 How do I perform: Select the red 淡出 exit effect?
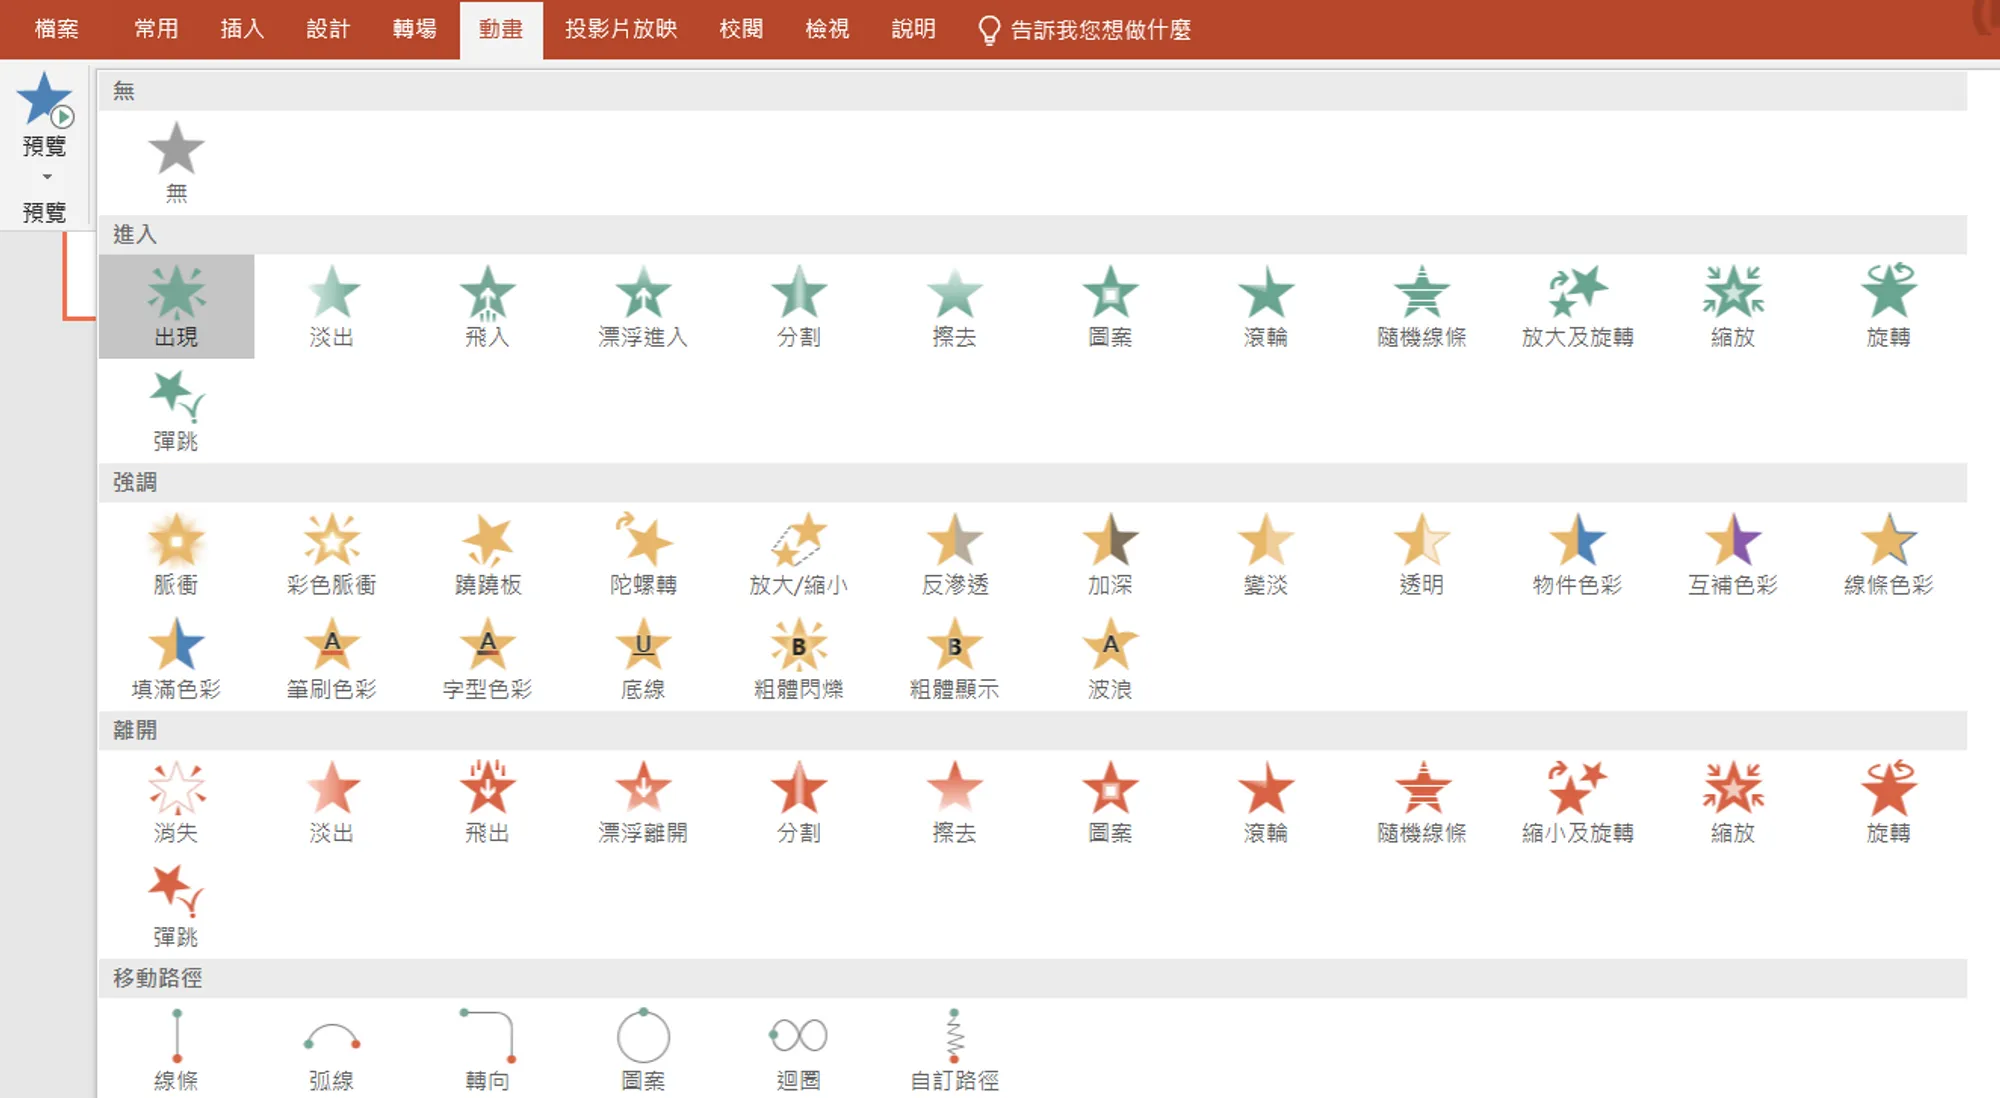tap(332, 802)
